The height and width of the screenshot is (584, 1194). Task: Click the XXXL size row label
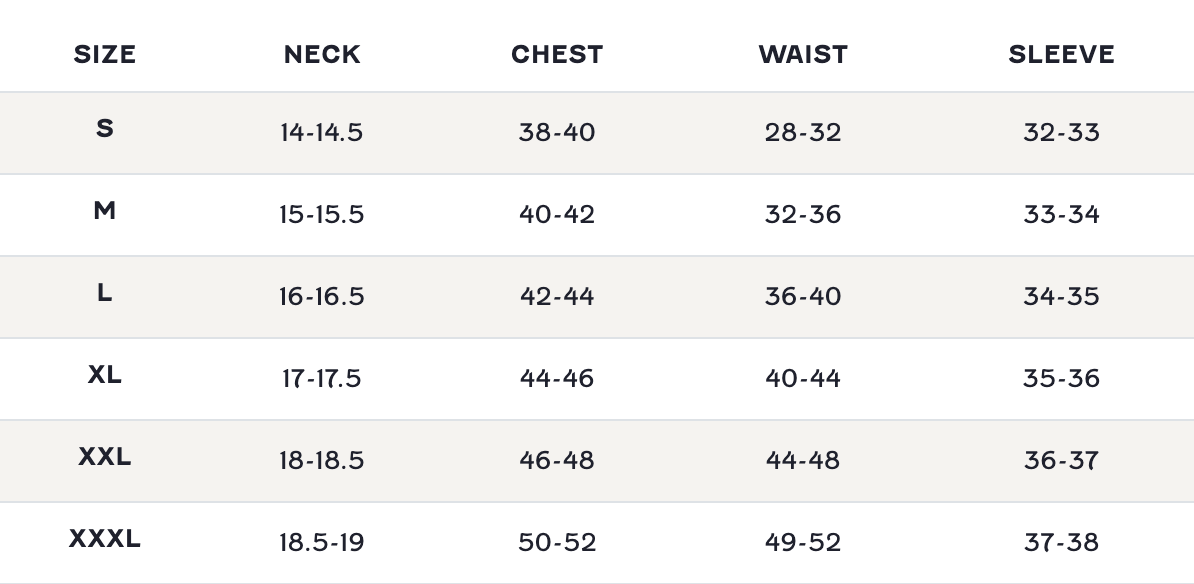pos(104,539)
